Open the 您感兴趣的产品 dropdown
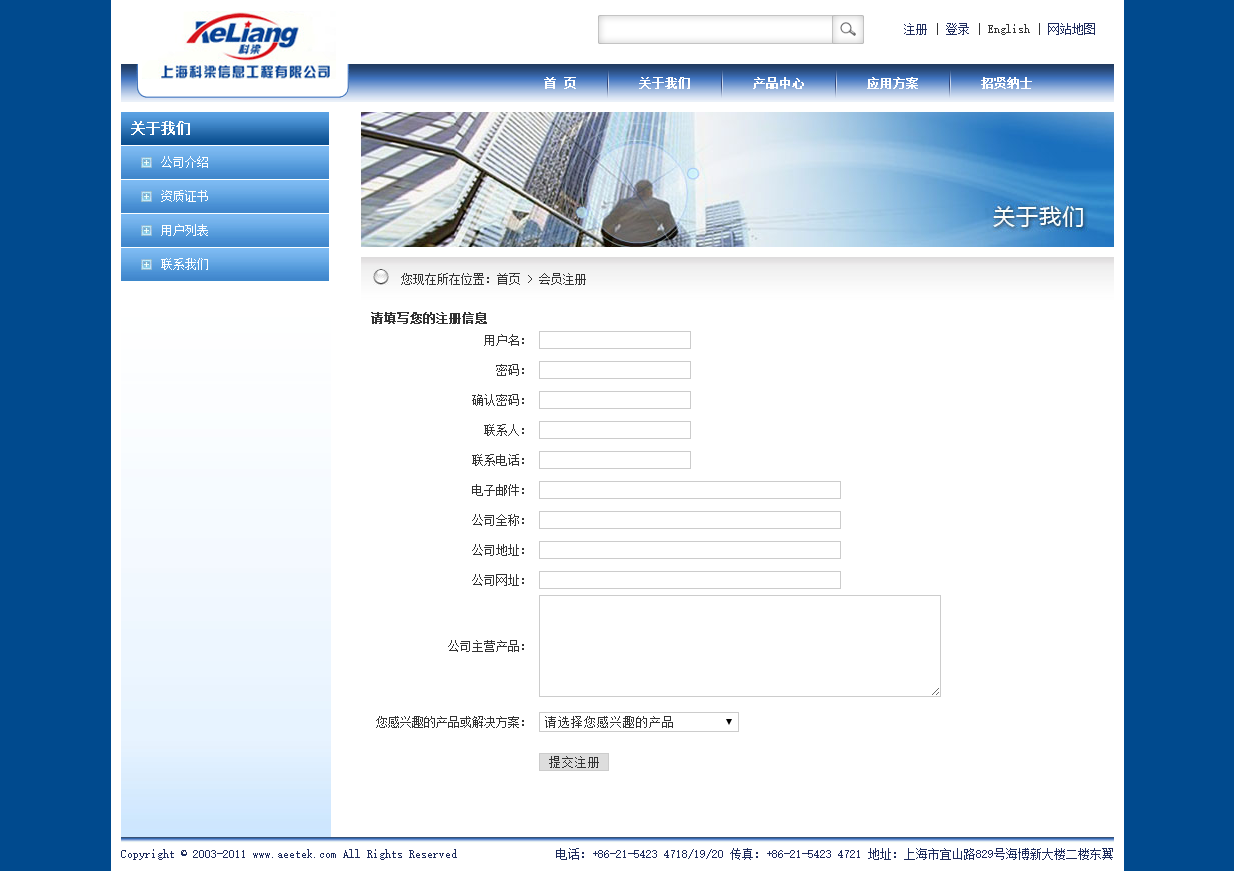This screenshot has height=871, width=1234. [638, 722]
